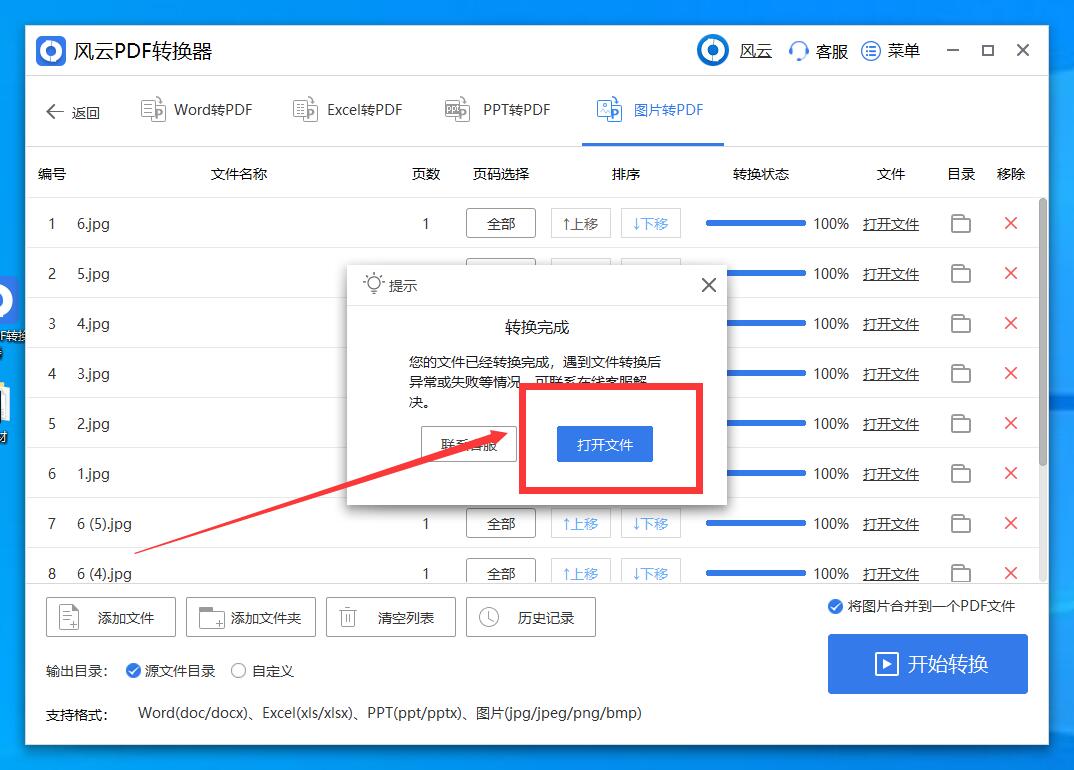Move 6 (5).jpg up with 上移

click(x=580, y=523)
